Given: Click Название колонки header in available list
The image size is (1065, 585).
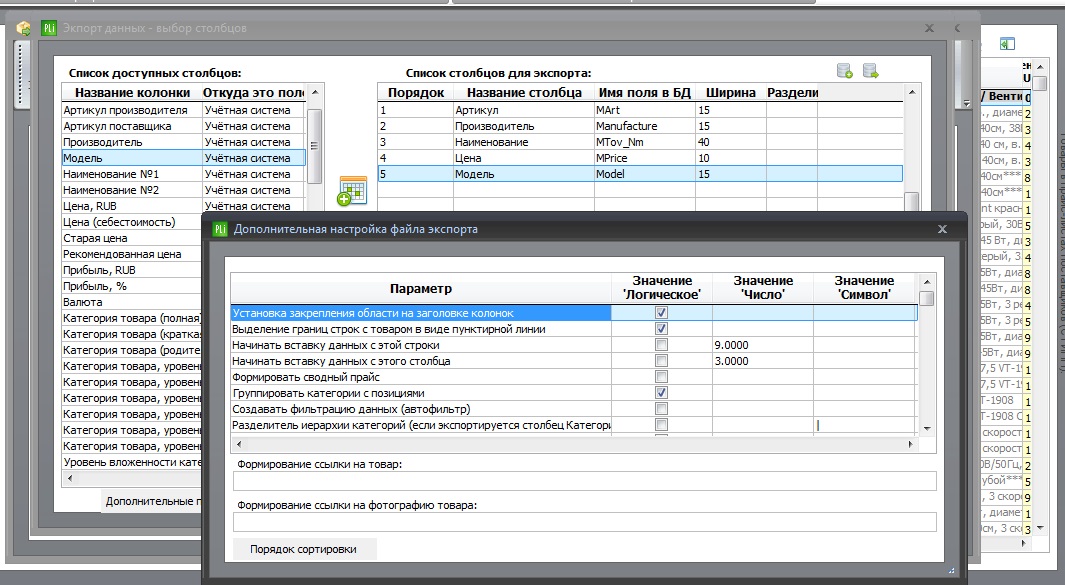Looking at the screenshot, I should 132,92.
